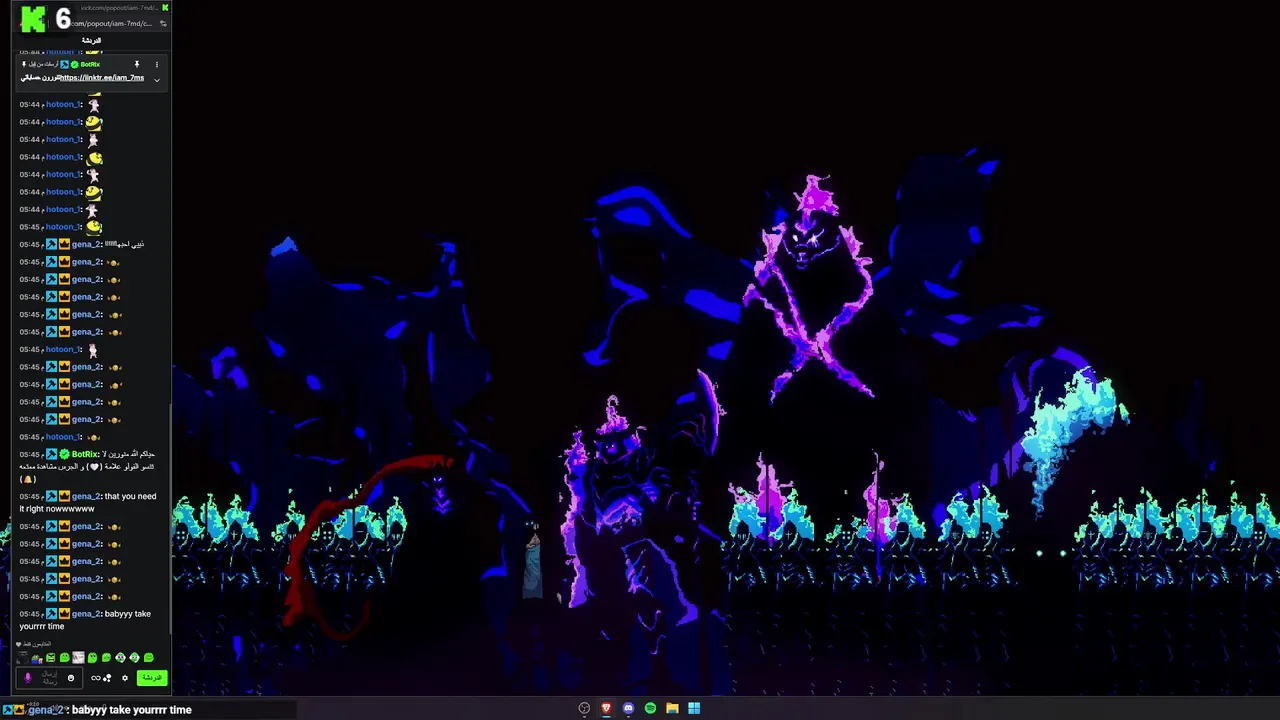This screenshot has height=720, width=1280.
Task: Open chat settings with the gear icon
Action: tap(125, 678)
